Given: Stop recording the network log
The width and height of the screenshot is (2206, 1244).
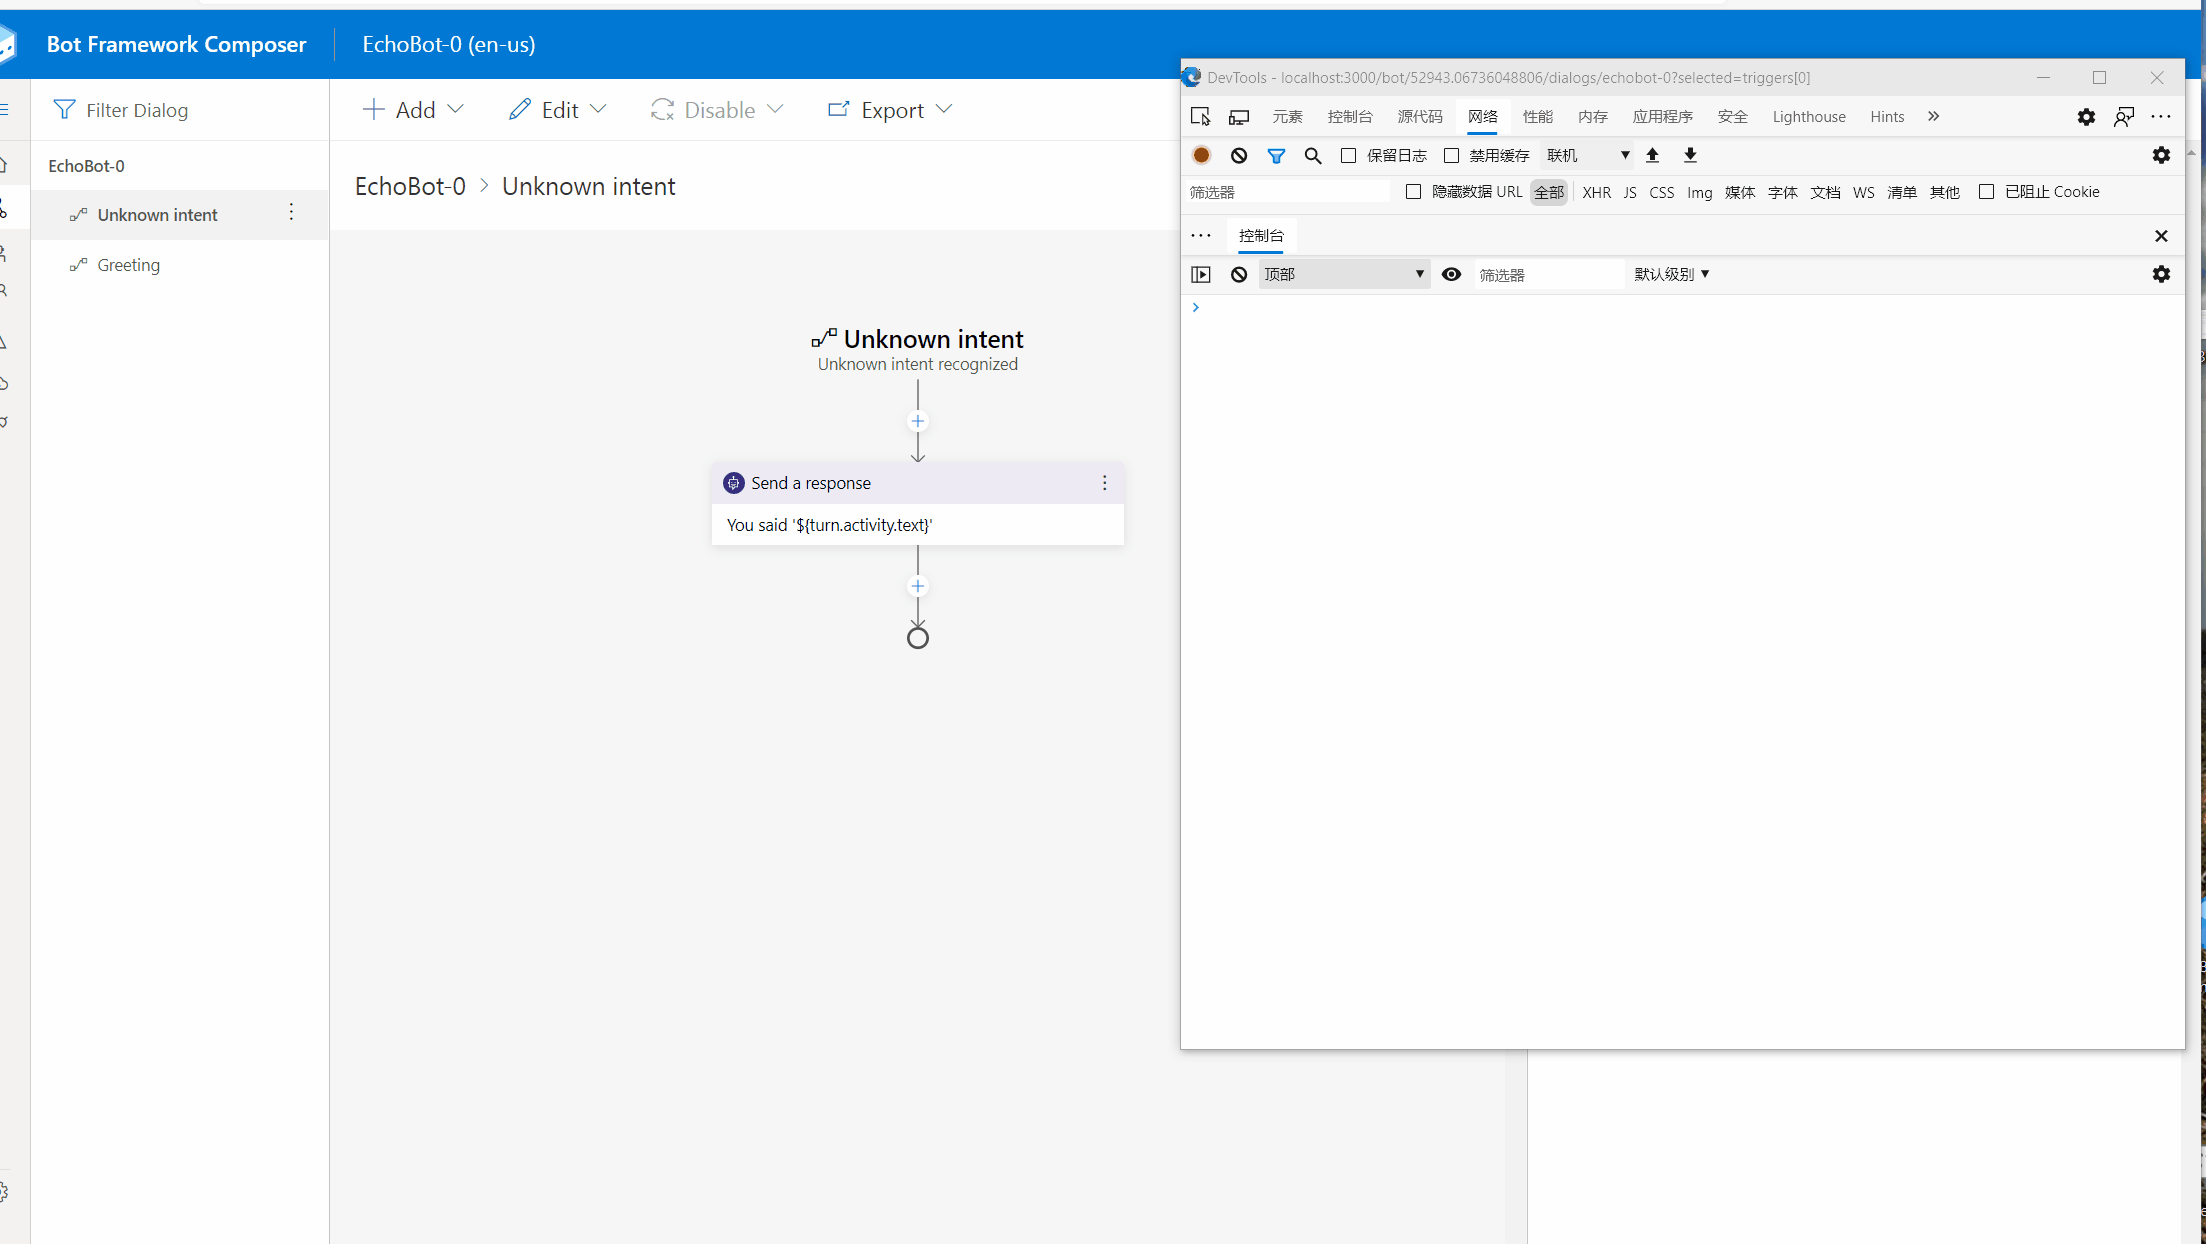Looking at the screenshot, I should click(1201, 155).
